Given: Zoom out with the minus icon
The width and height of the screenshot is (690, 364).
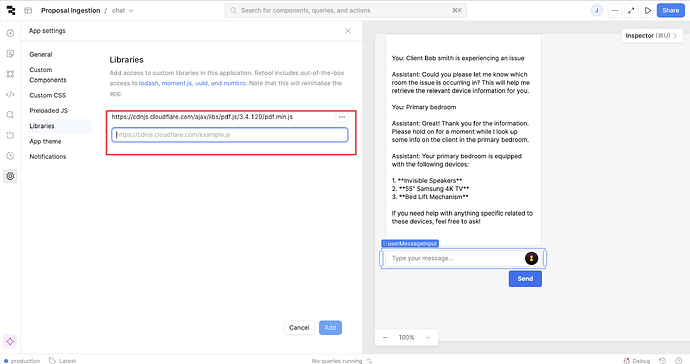Looking at the screenshot, I should (385, 338).
